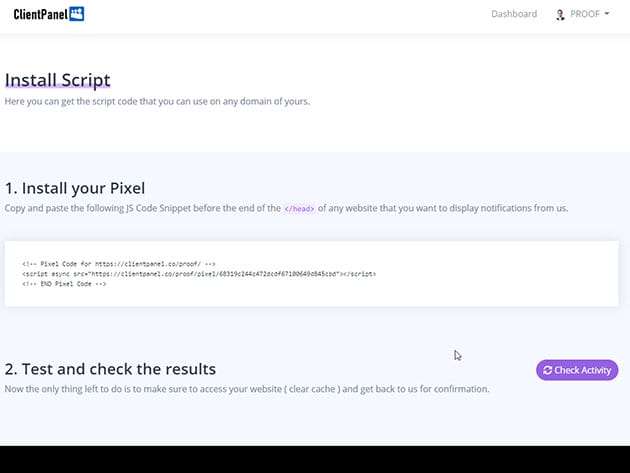The image size is (630, 473).
Task: Click the black bar at page bottom
Action: 315,459
